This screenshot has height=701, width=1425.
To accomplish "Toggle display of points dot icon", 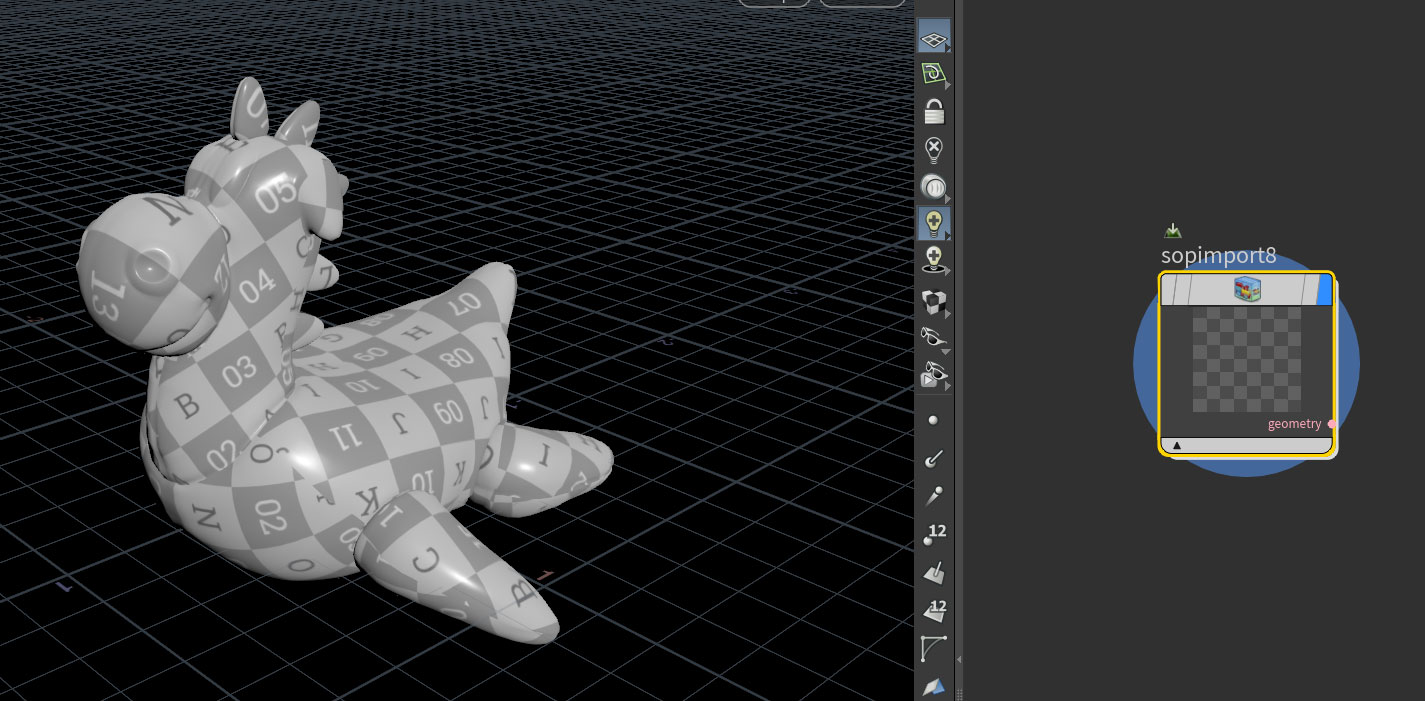I will click(x=933, y=420).
